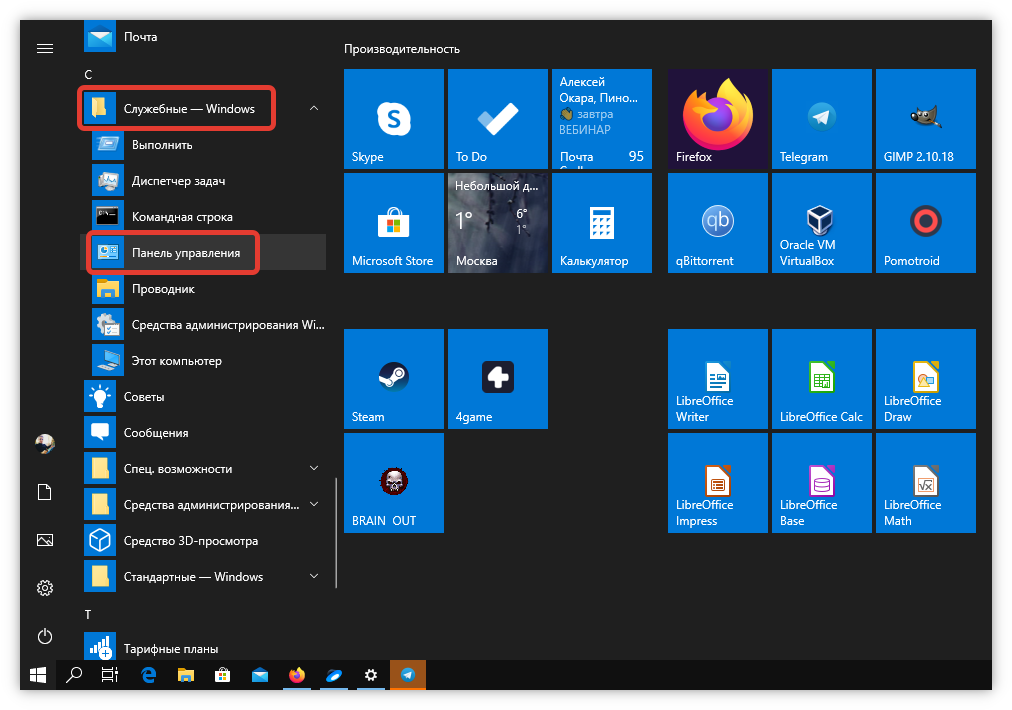
Task: Open the Oracle VM VirtualBox tile
Action: click(x=822, y=223)
